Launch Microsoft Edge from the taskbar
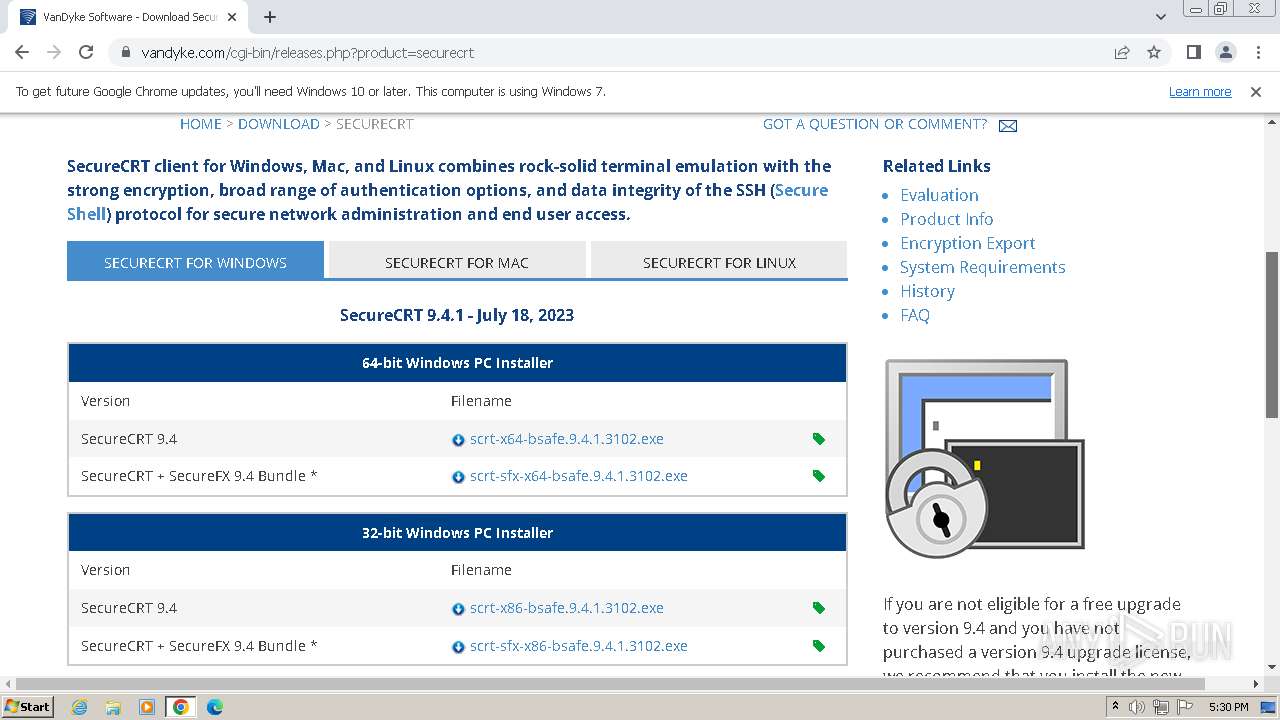 point(215,707)
